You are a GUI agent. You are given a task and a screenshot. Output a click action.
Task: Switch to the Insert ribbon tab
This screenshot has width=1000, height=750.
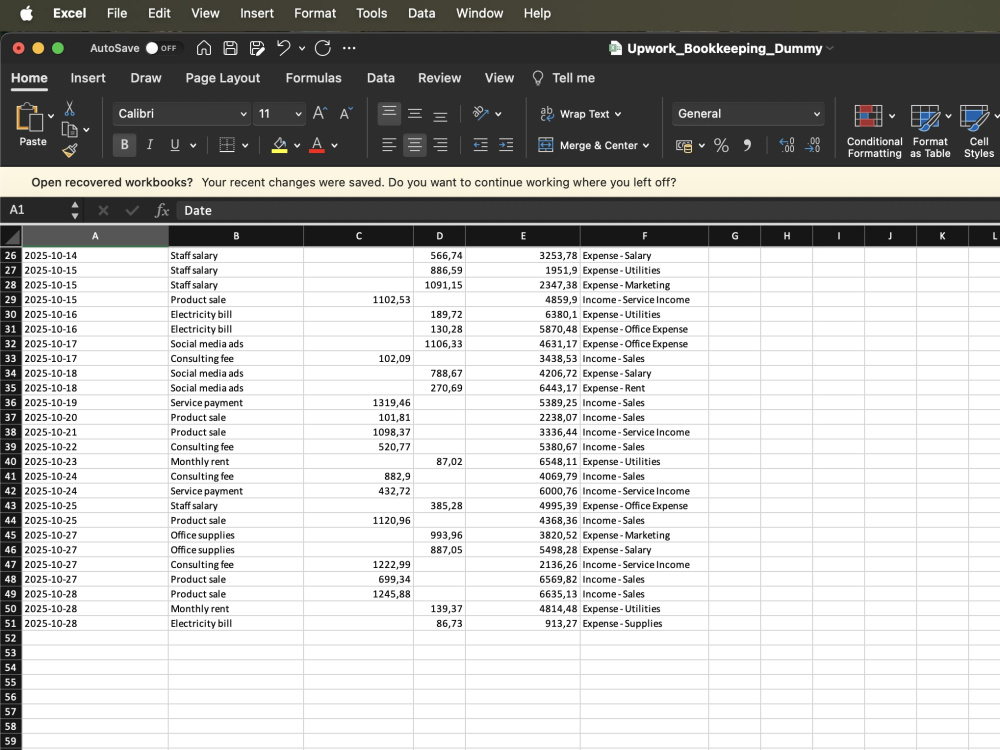[88, 78]
